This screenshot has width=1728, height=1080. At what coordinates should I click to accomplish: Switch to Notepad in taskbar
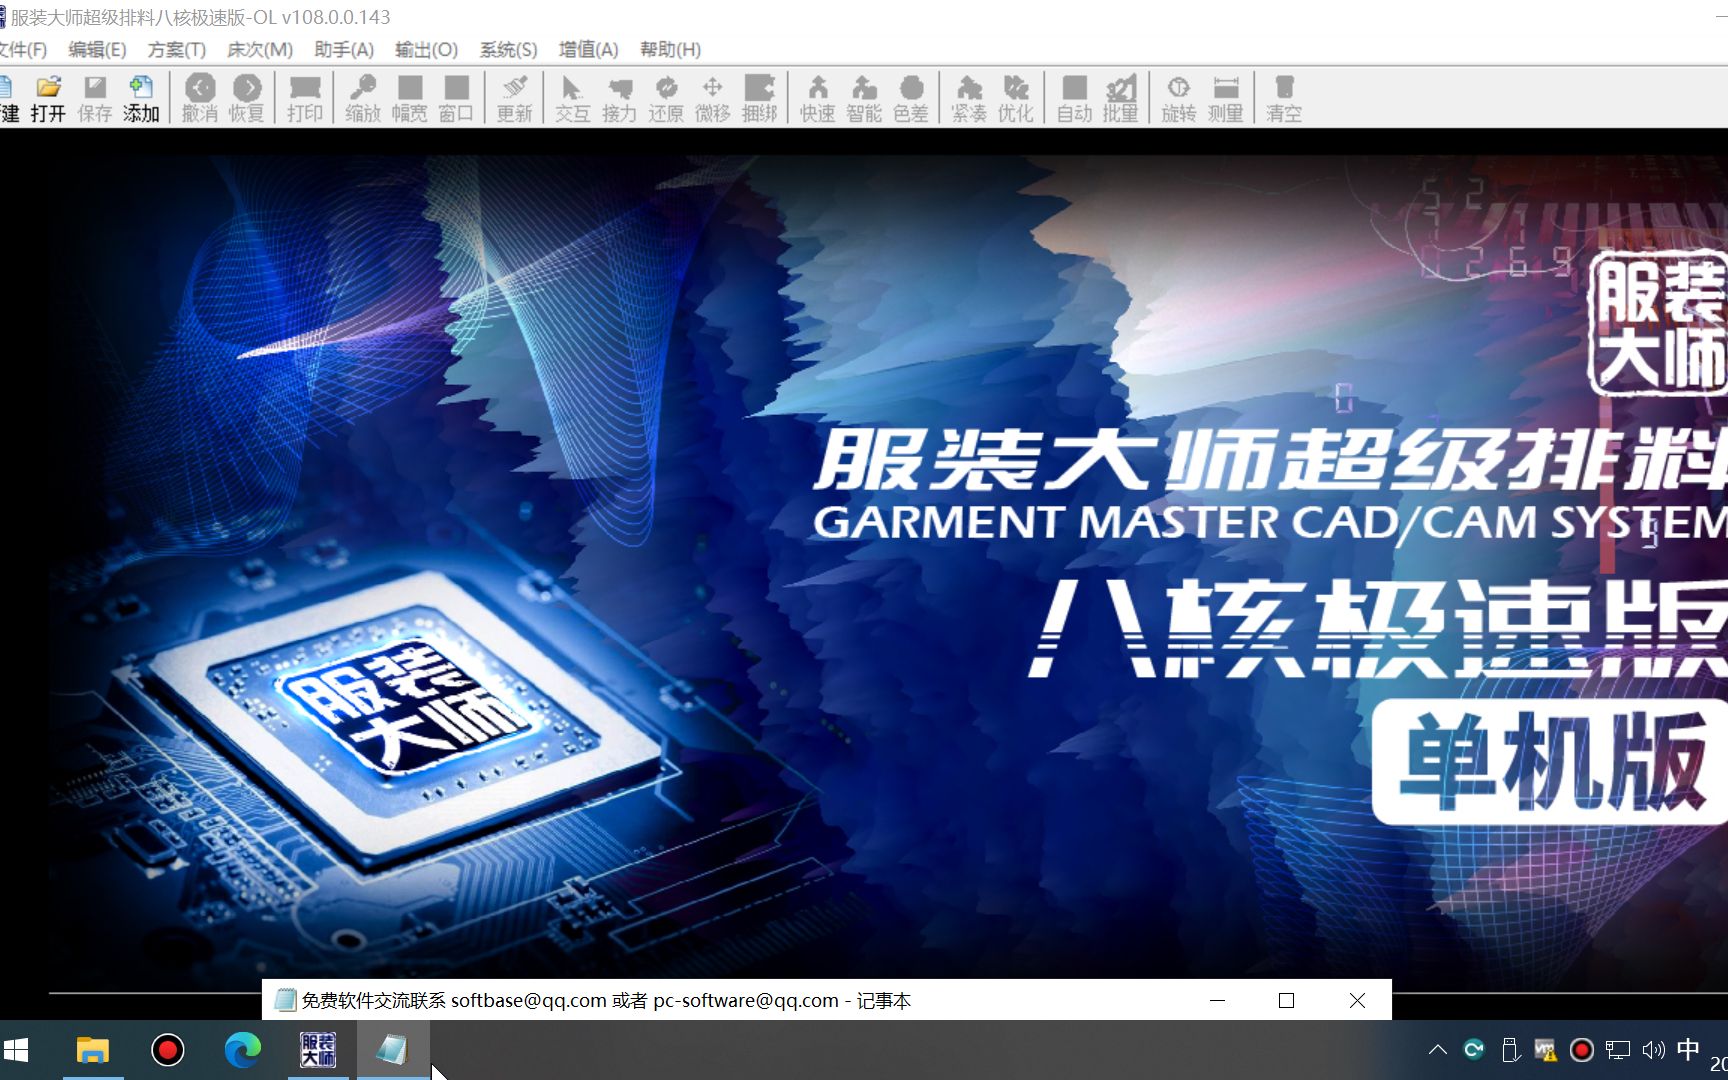click(392, 1050)
